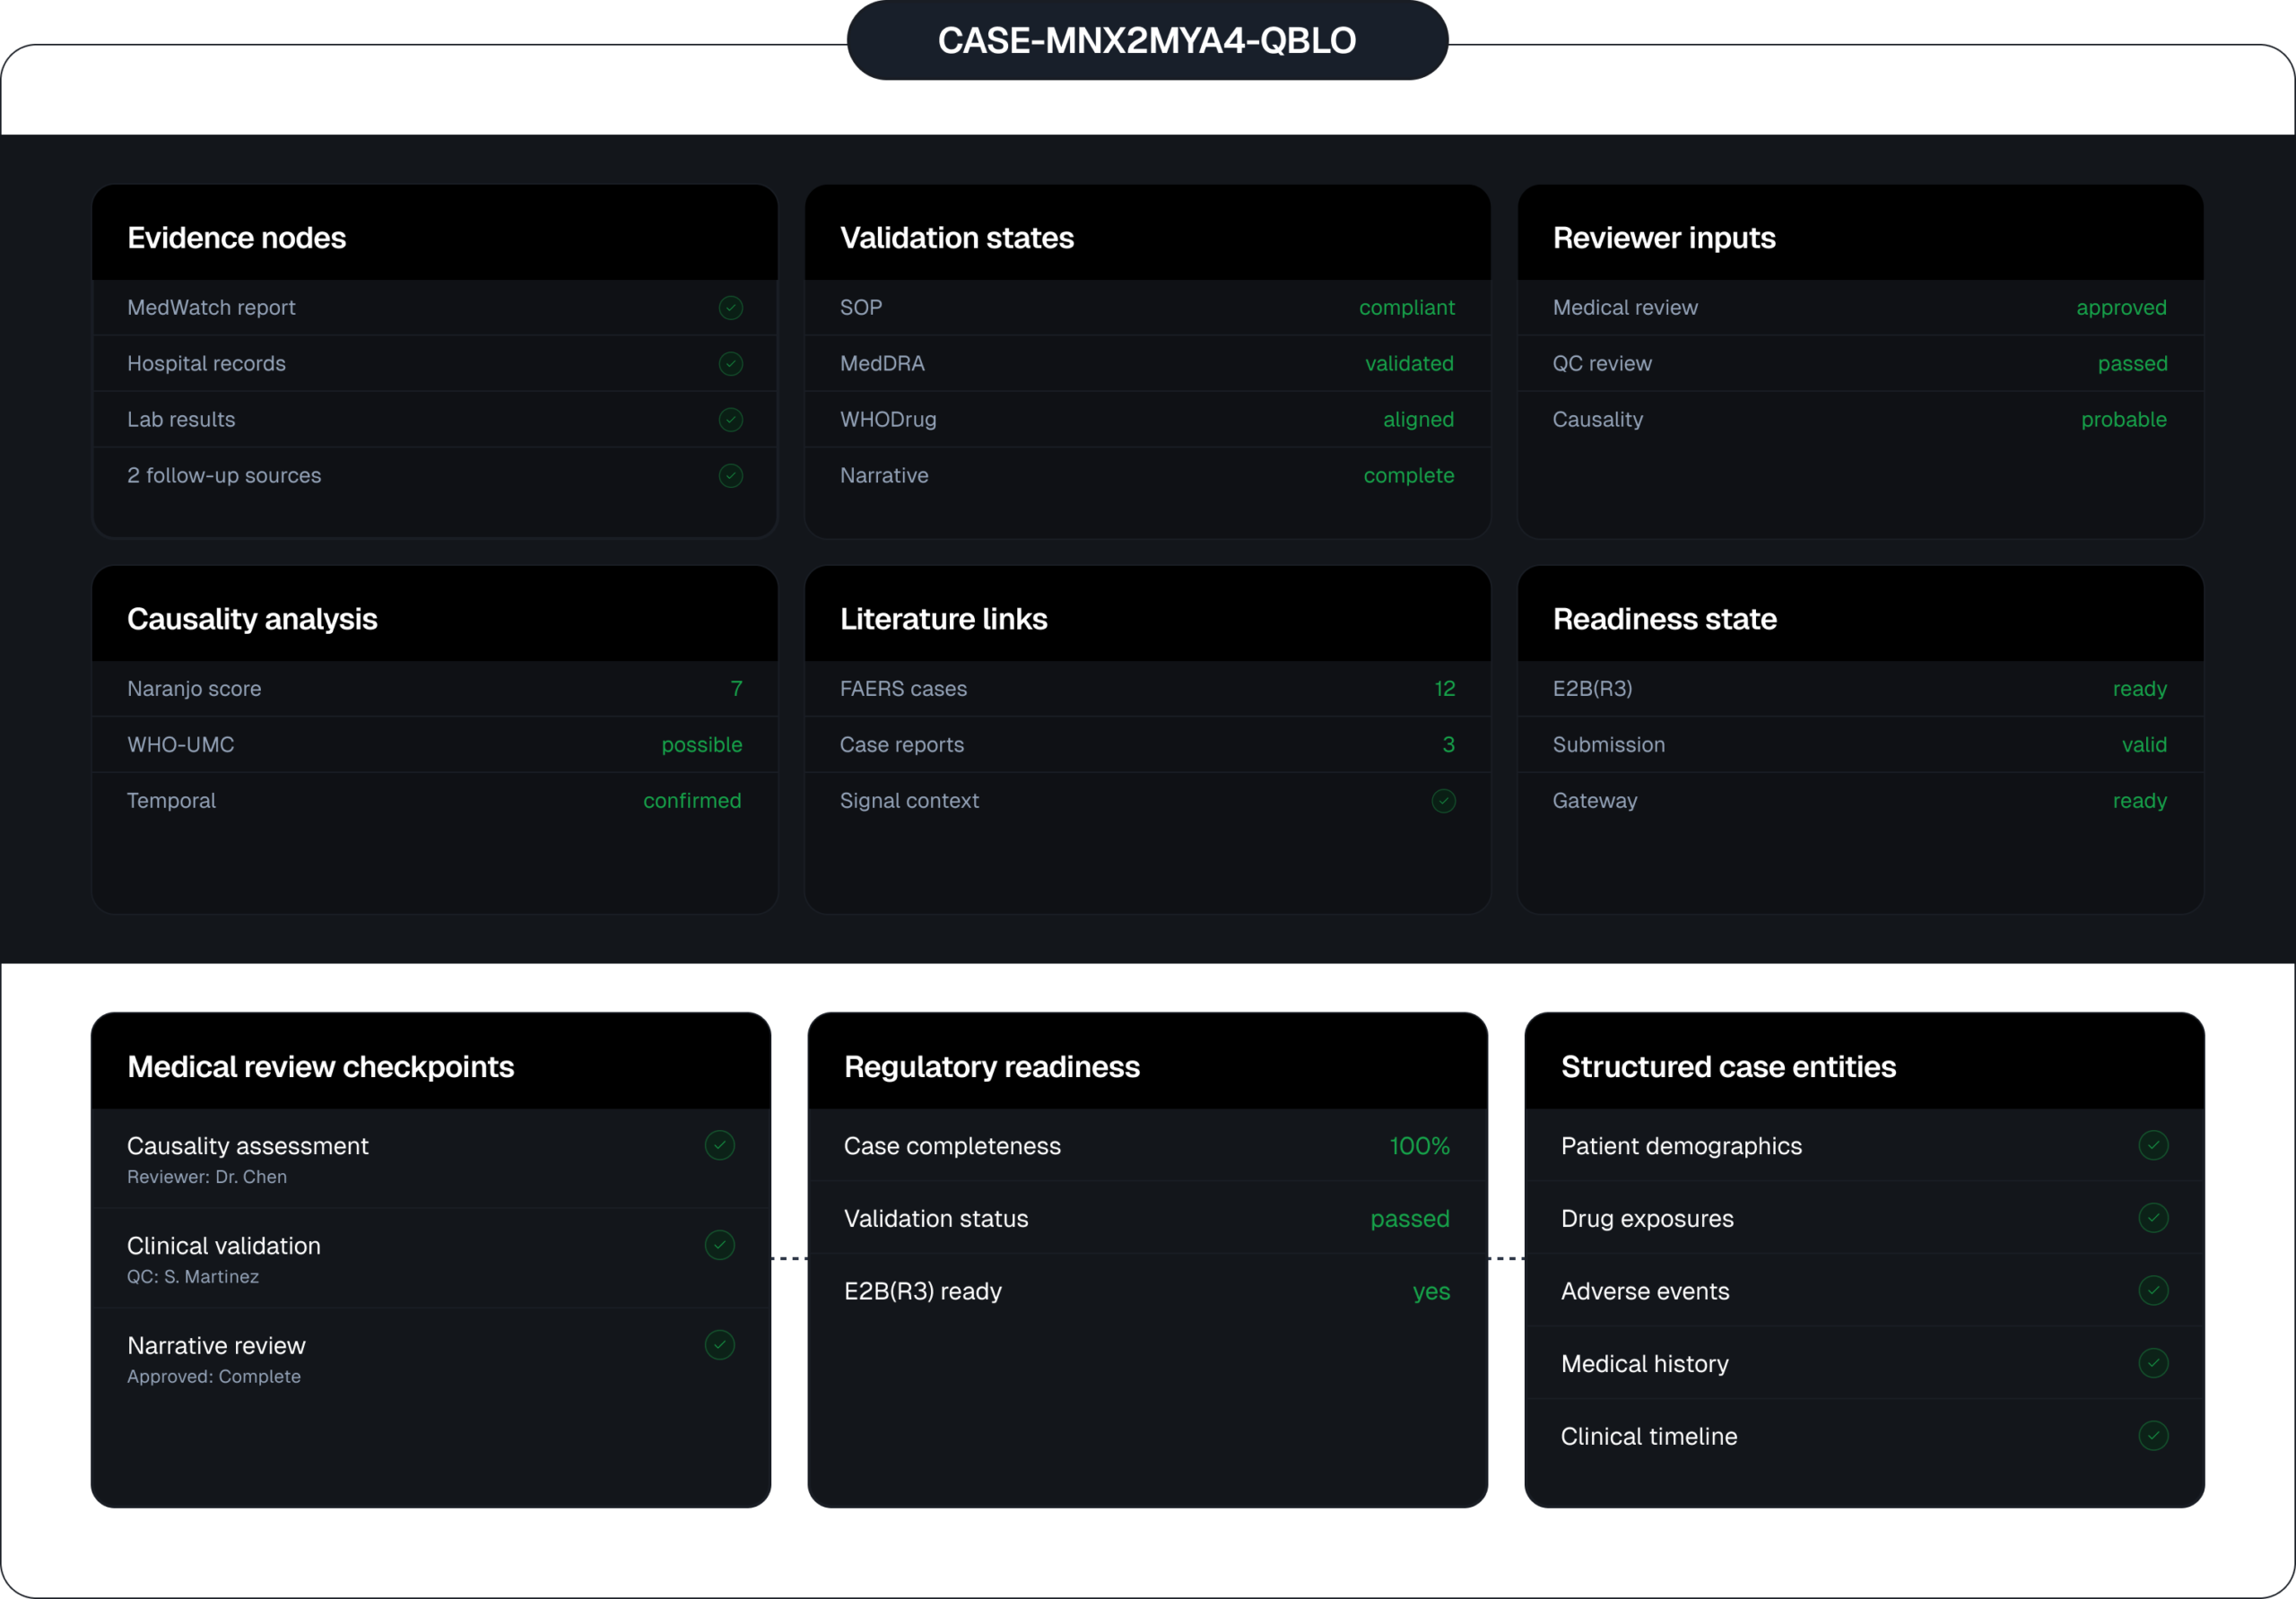Click the Readiness state heading

click(x=1665, y=619)
